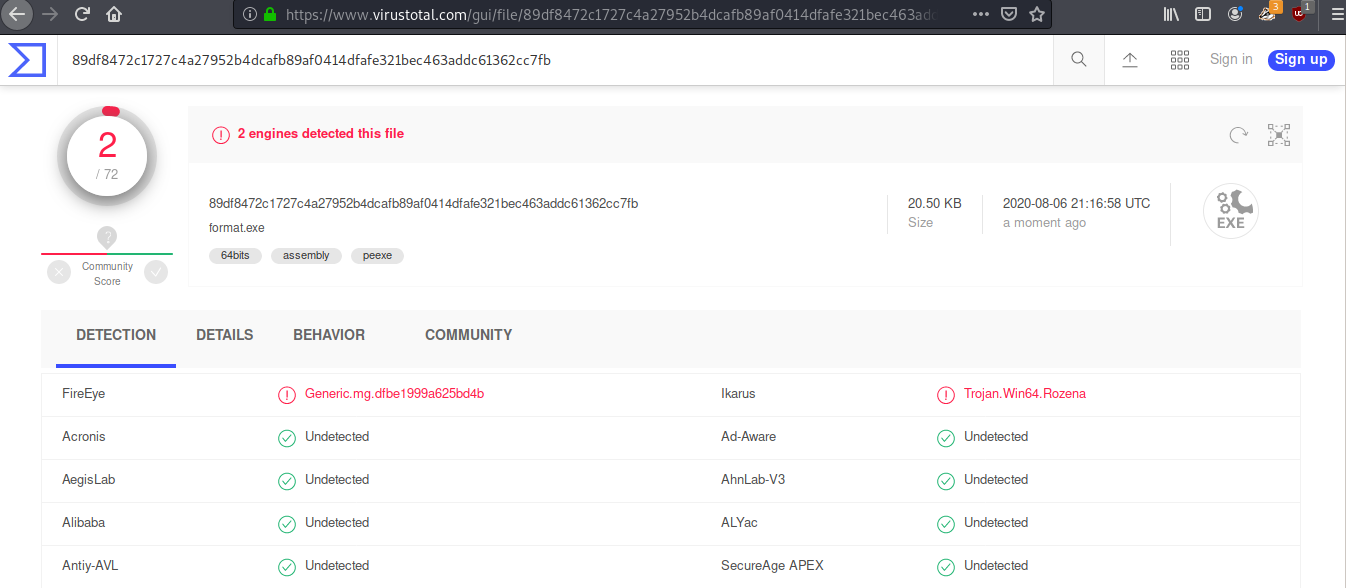Toggle the browser sidebar icon
Image resolution: width=1346 pixels, height=588 pixels.
(1203, 15)
